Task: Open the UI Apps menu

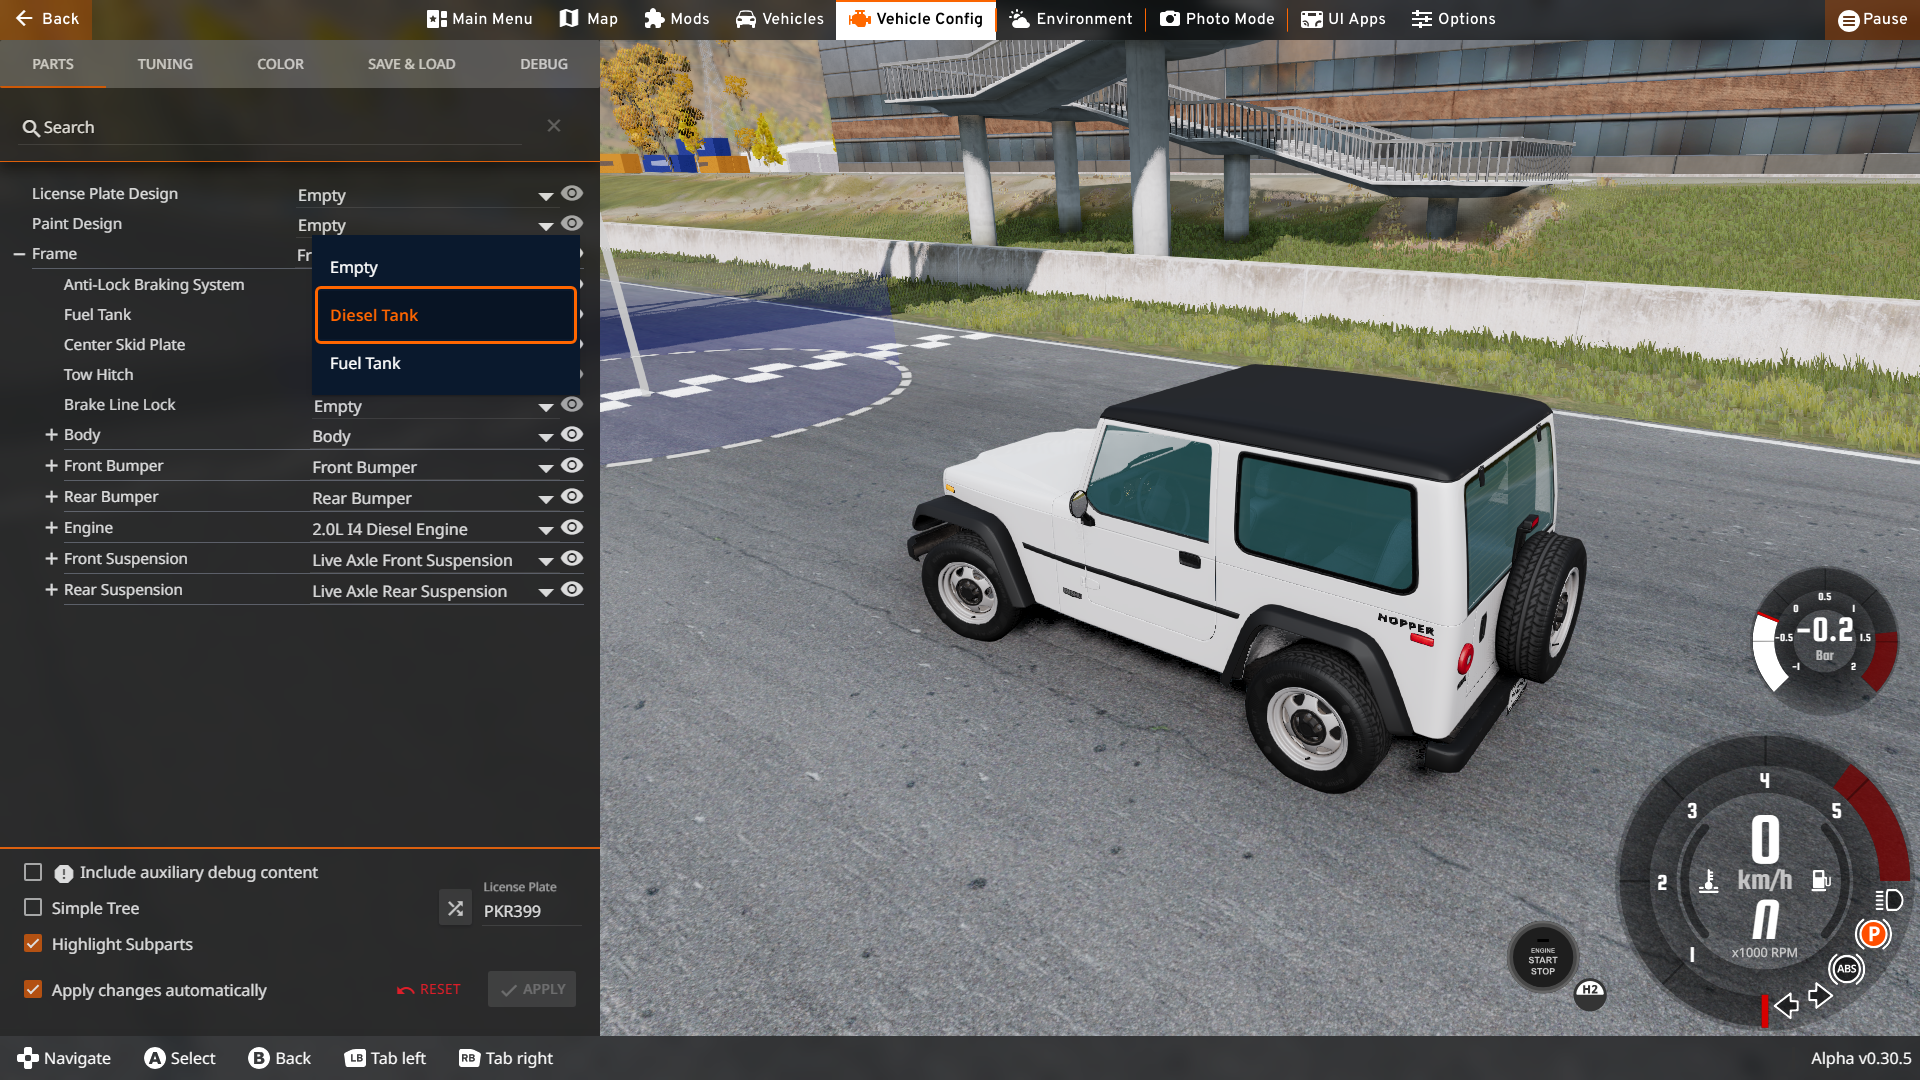Action: [x=1343, y=19]
